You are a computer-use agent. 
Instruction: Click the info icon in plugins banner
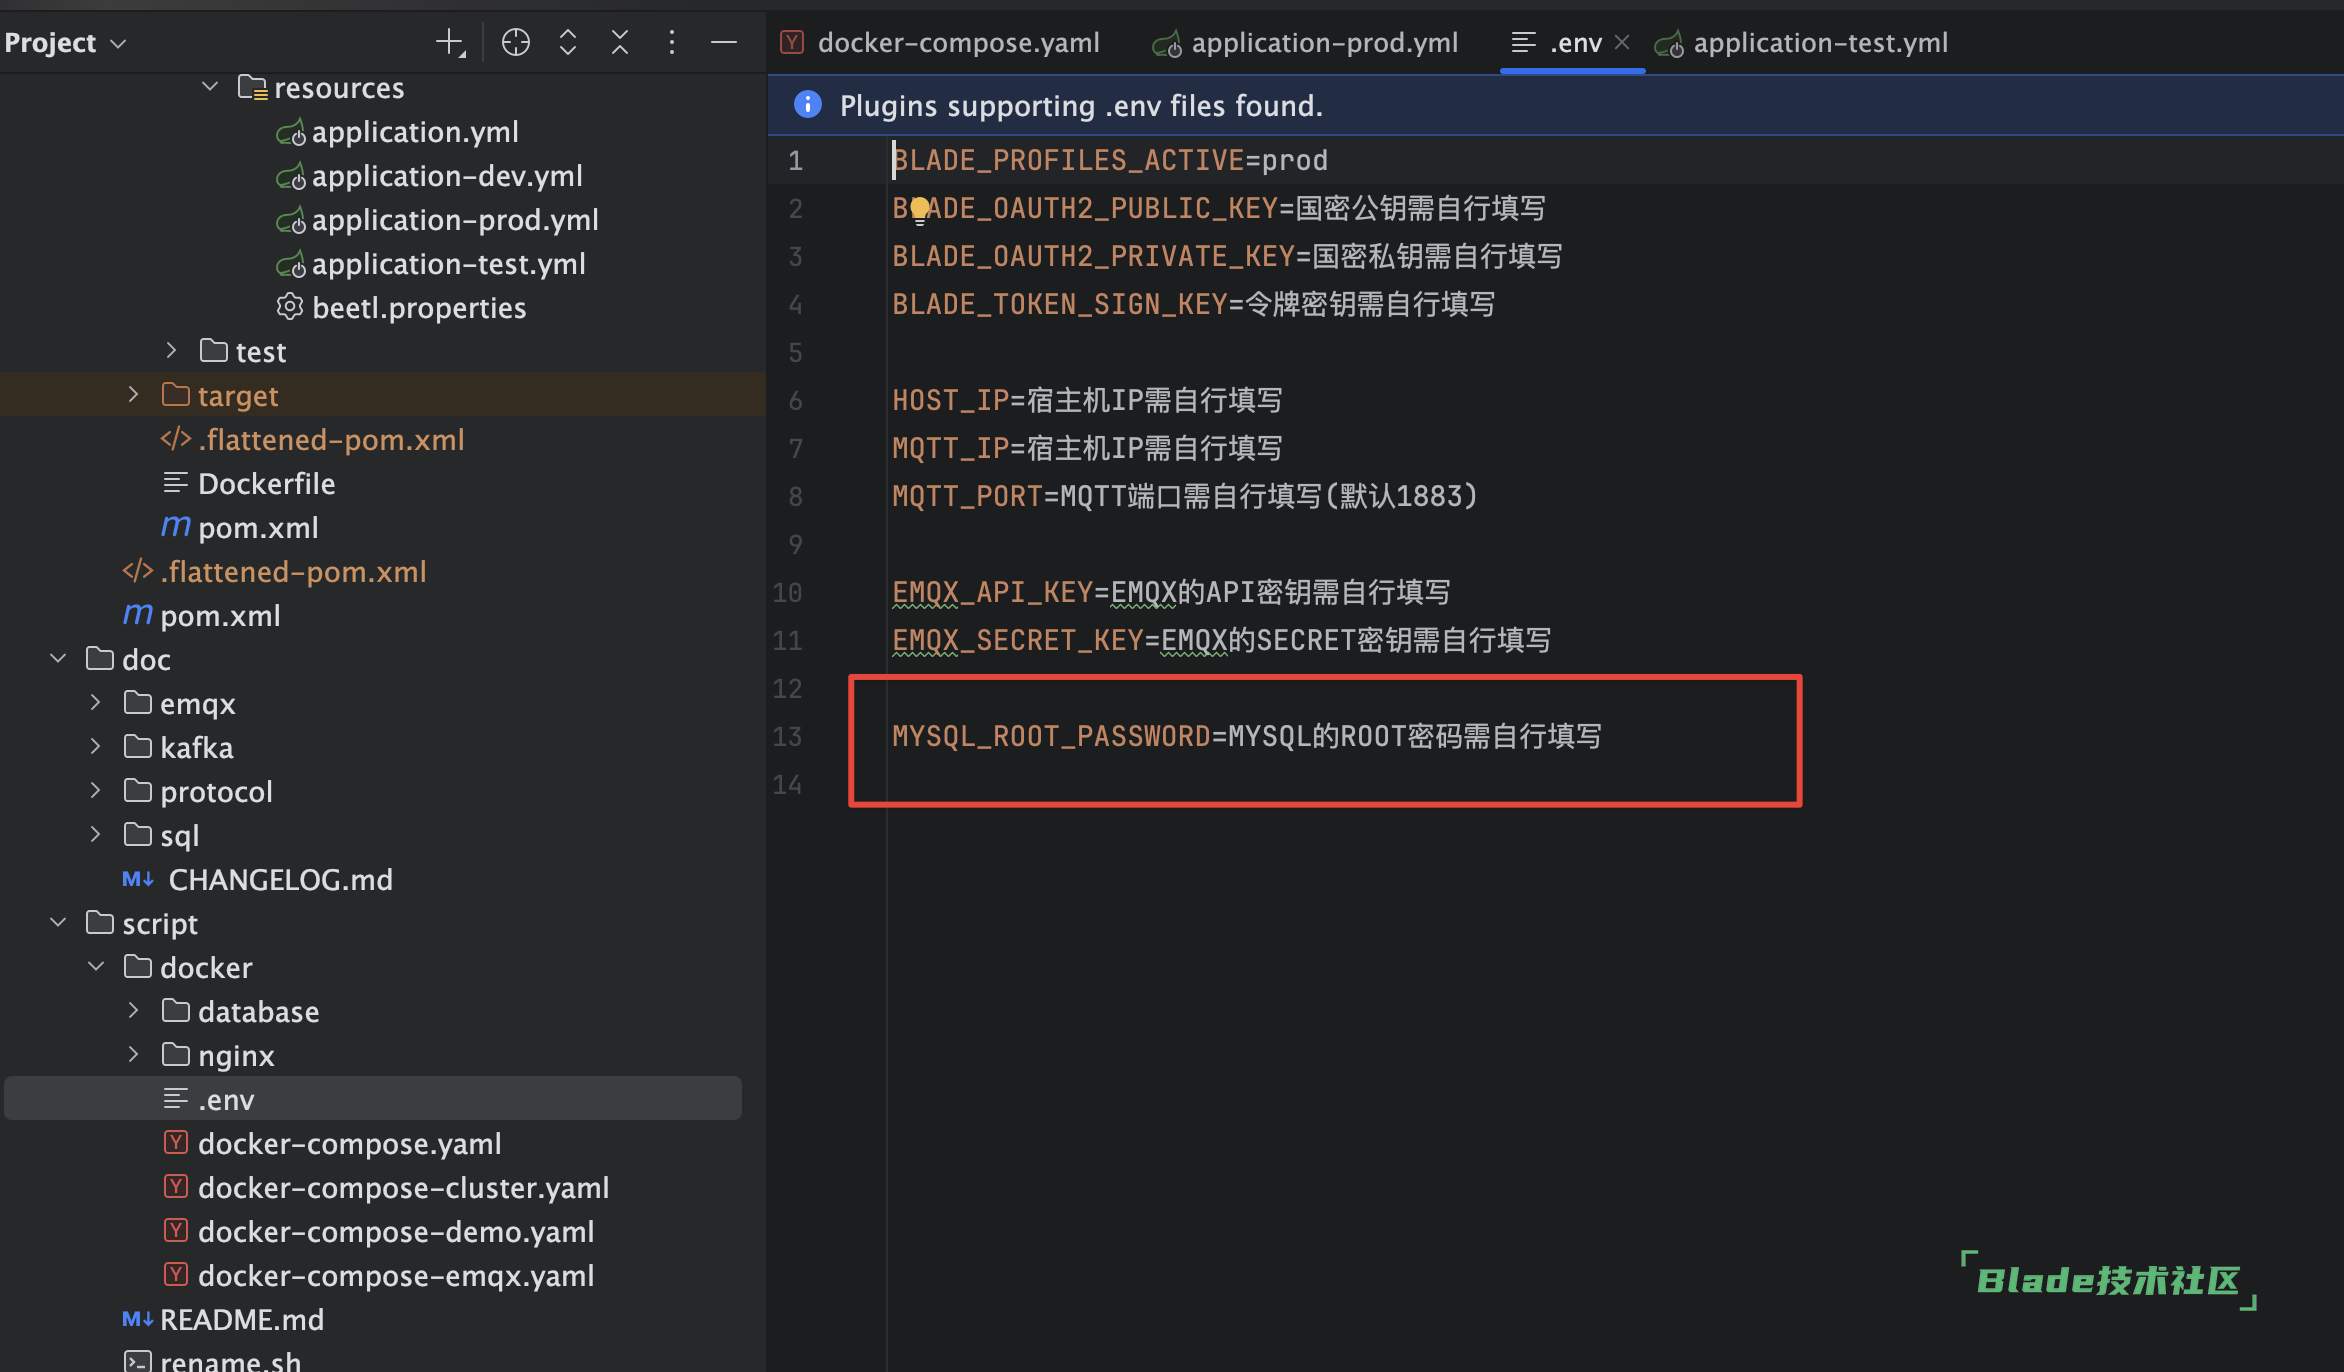click(x=807, y=105)
